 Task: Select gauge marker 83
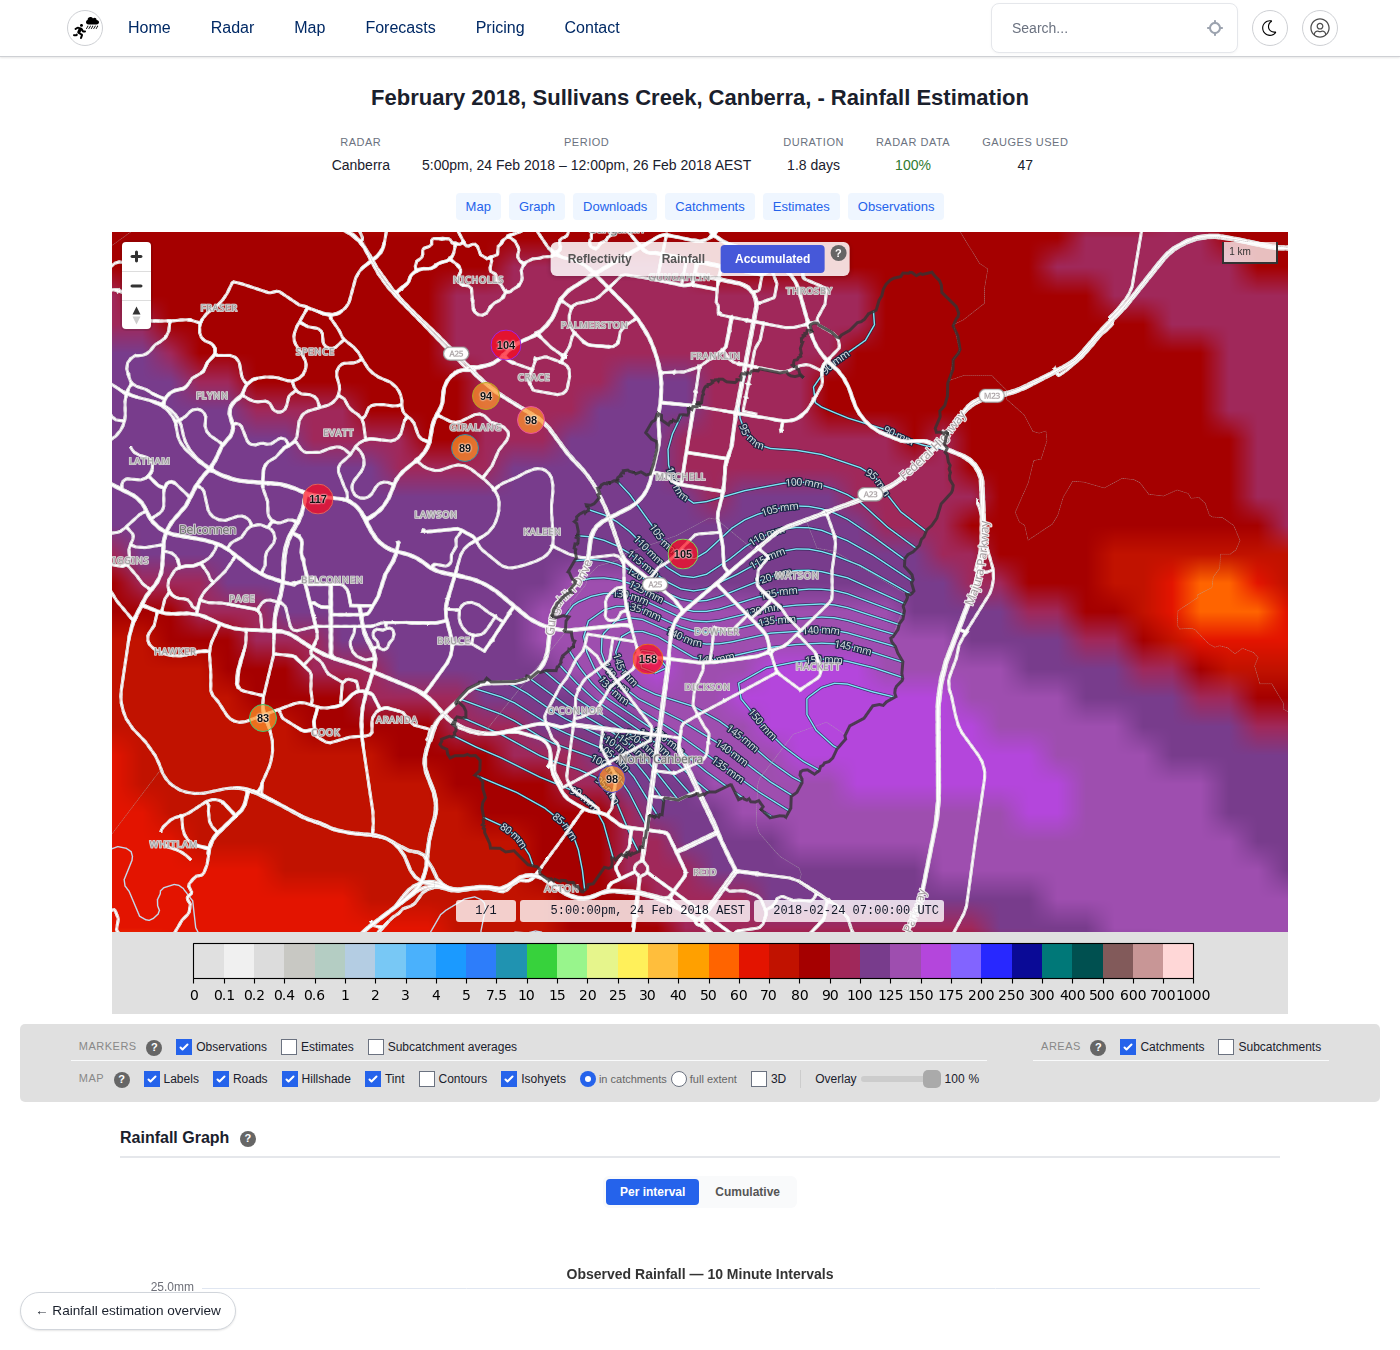click(263, 718)
